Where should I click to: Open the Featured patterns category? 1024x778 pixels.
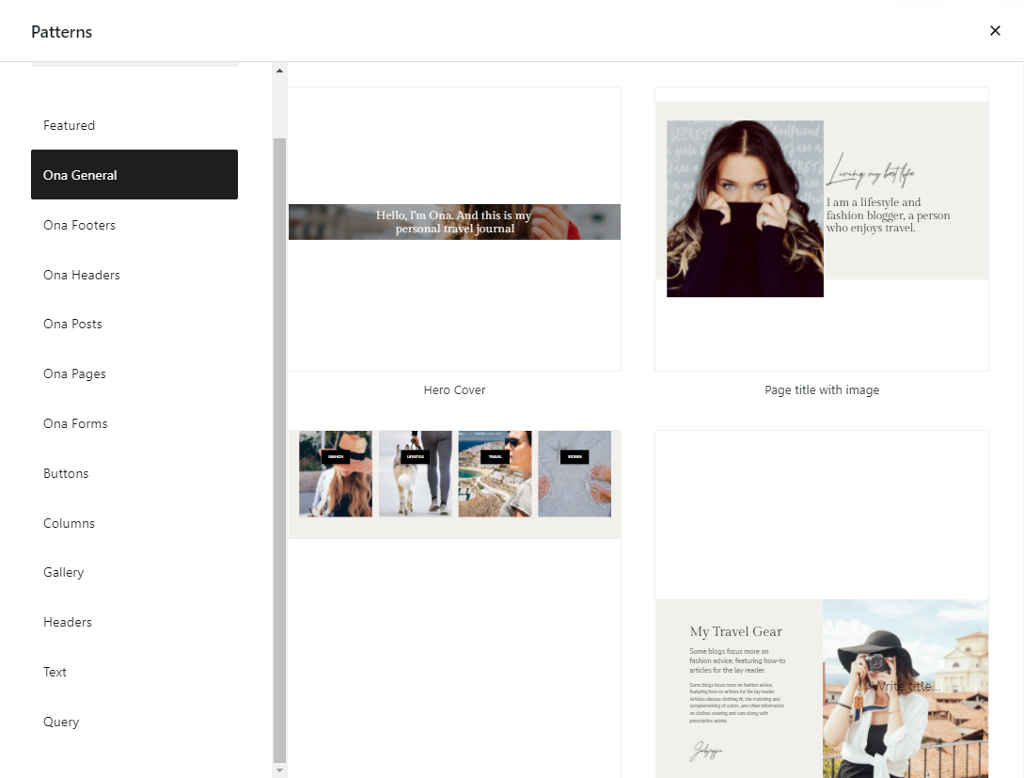[69, 126]
